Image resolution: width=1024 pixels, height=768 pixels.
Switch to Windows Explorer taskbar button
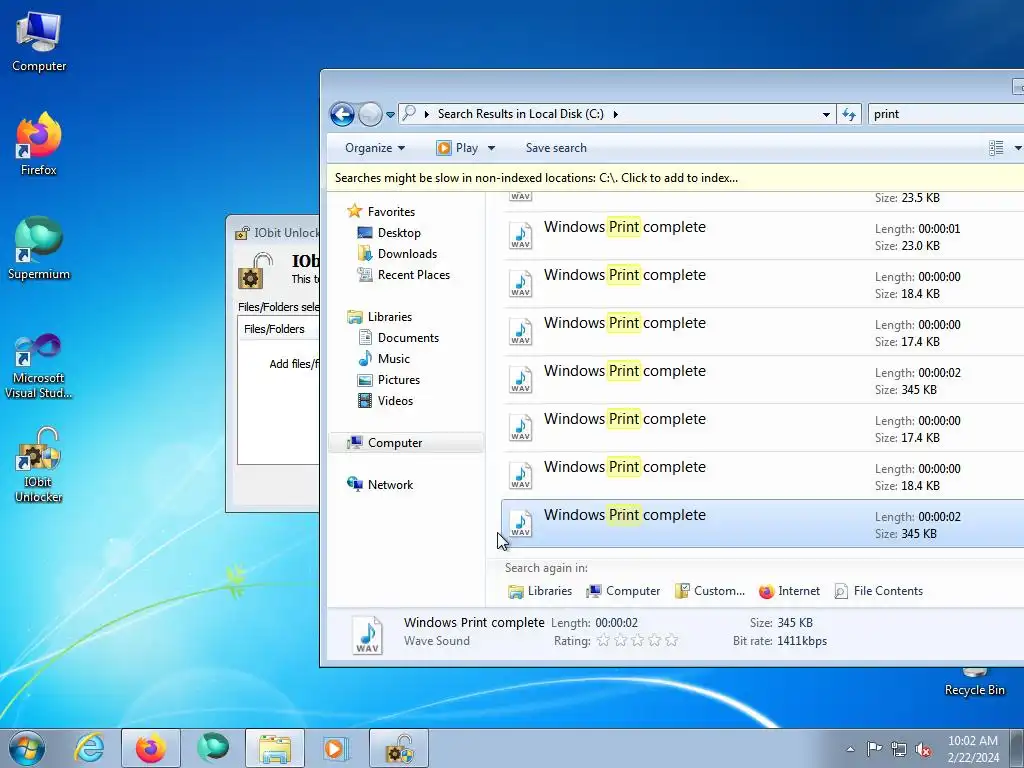coord(275,748)
